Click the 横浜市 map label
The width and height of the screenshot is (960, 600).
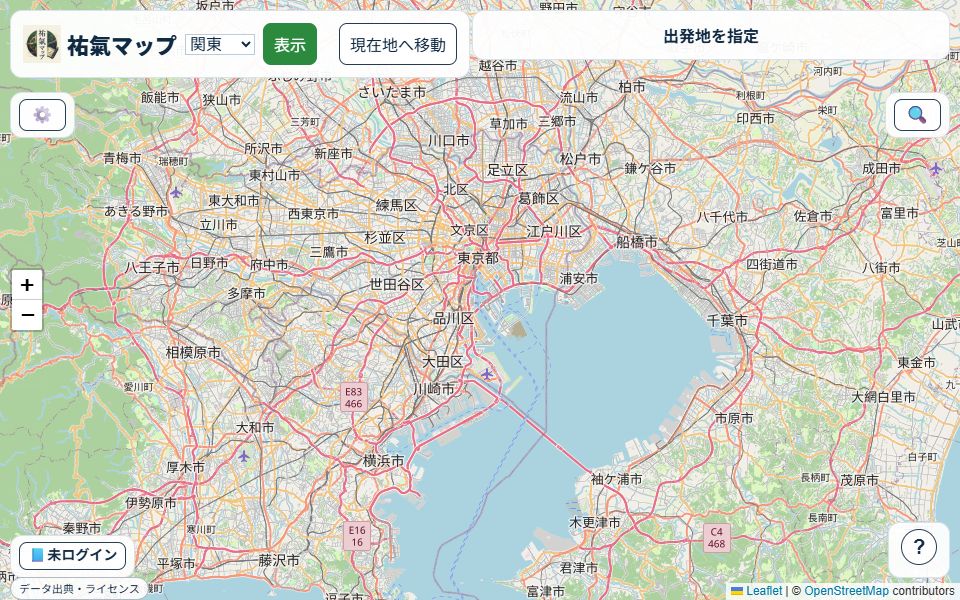[x=383, y=460]
